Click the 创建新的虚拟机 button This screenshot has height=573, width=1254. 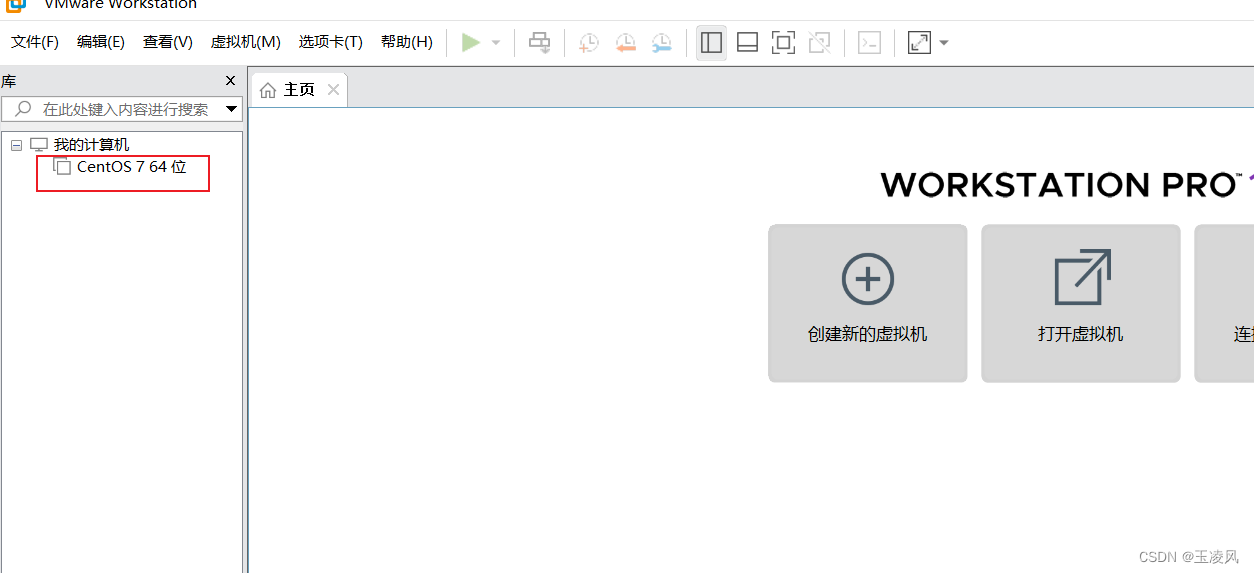tap(868, 303)
